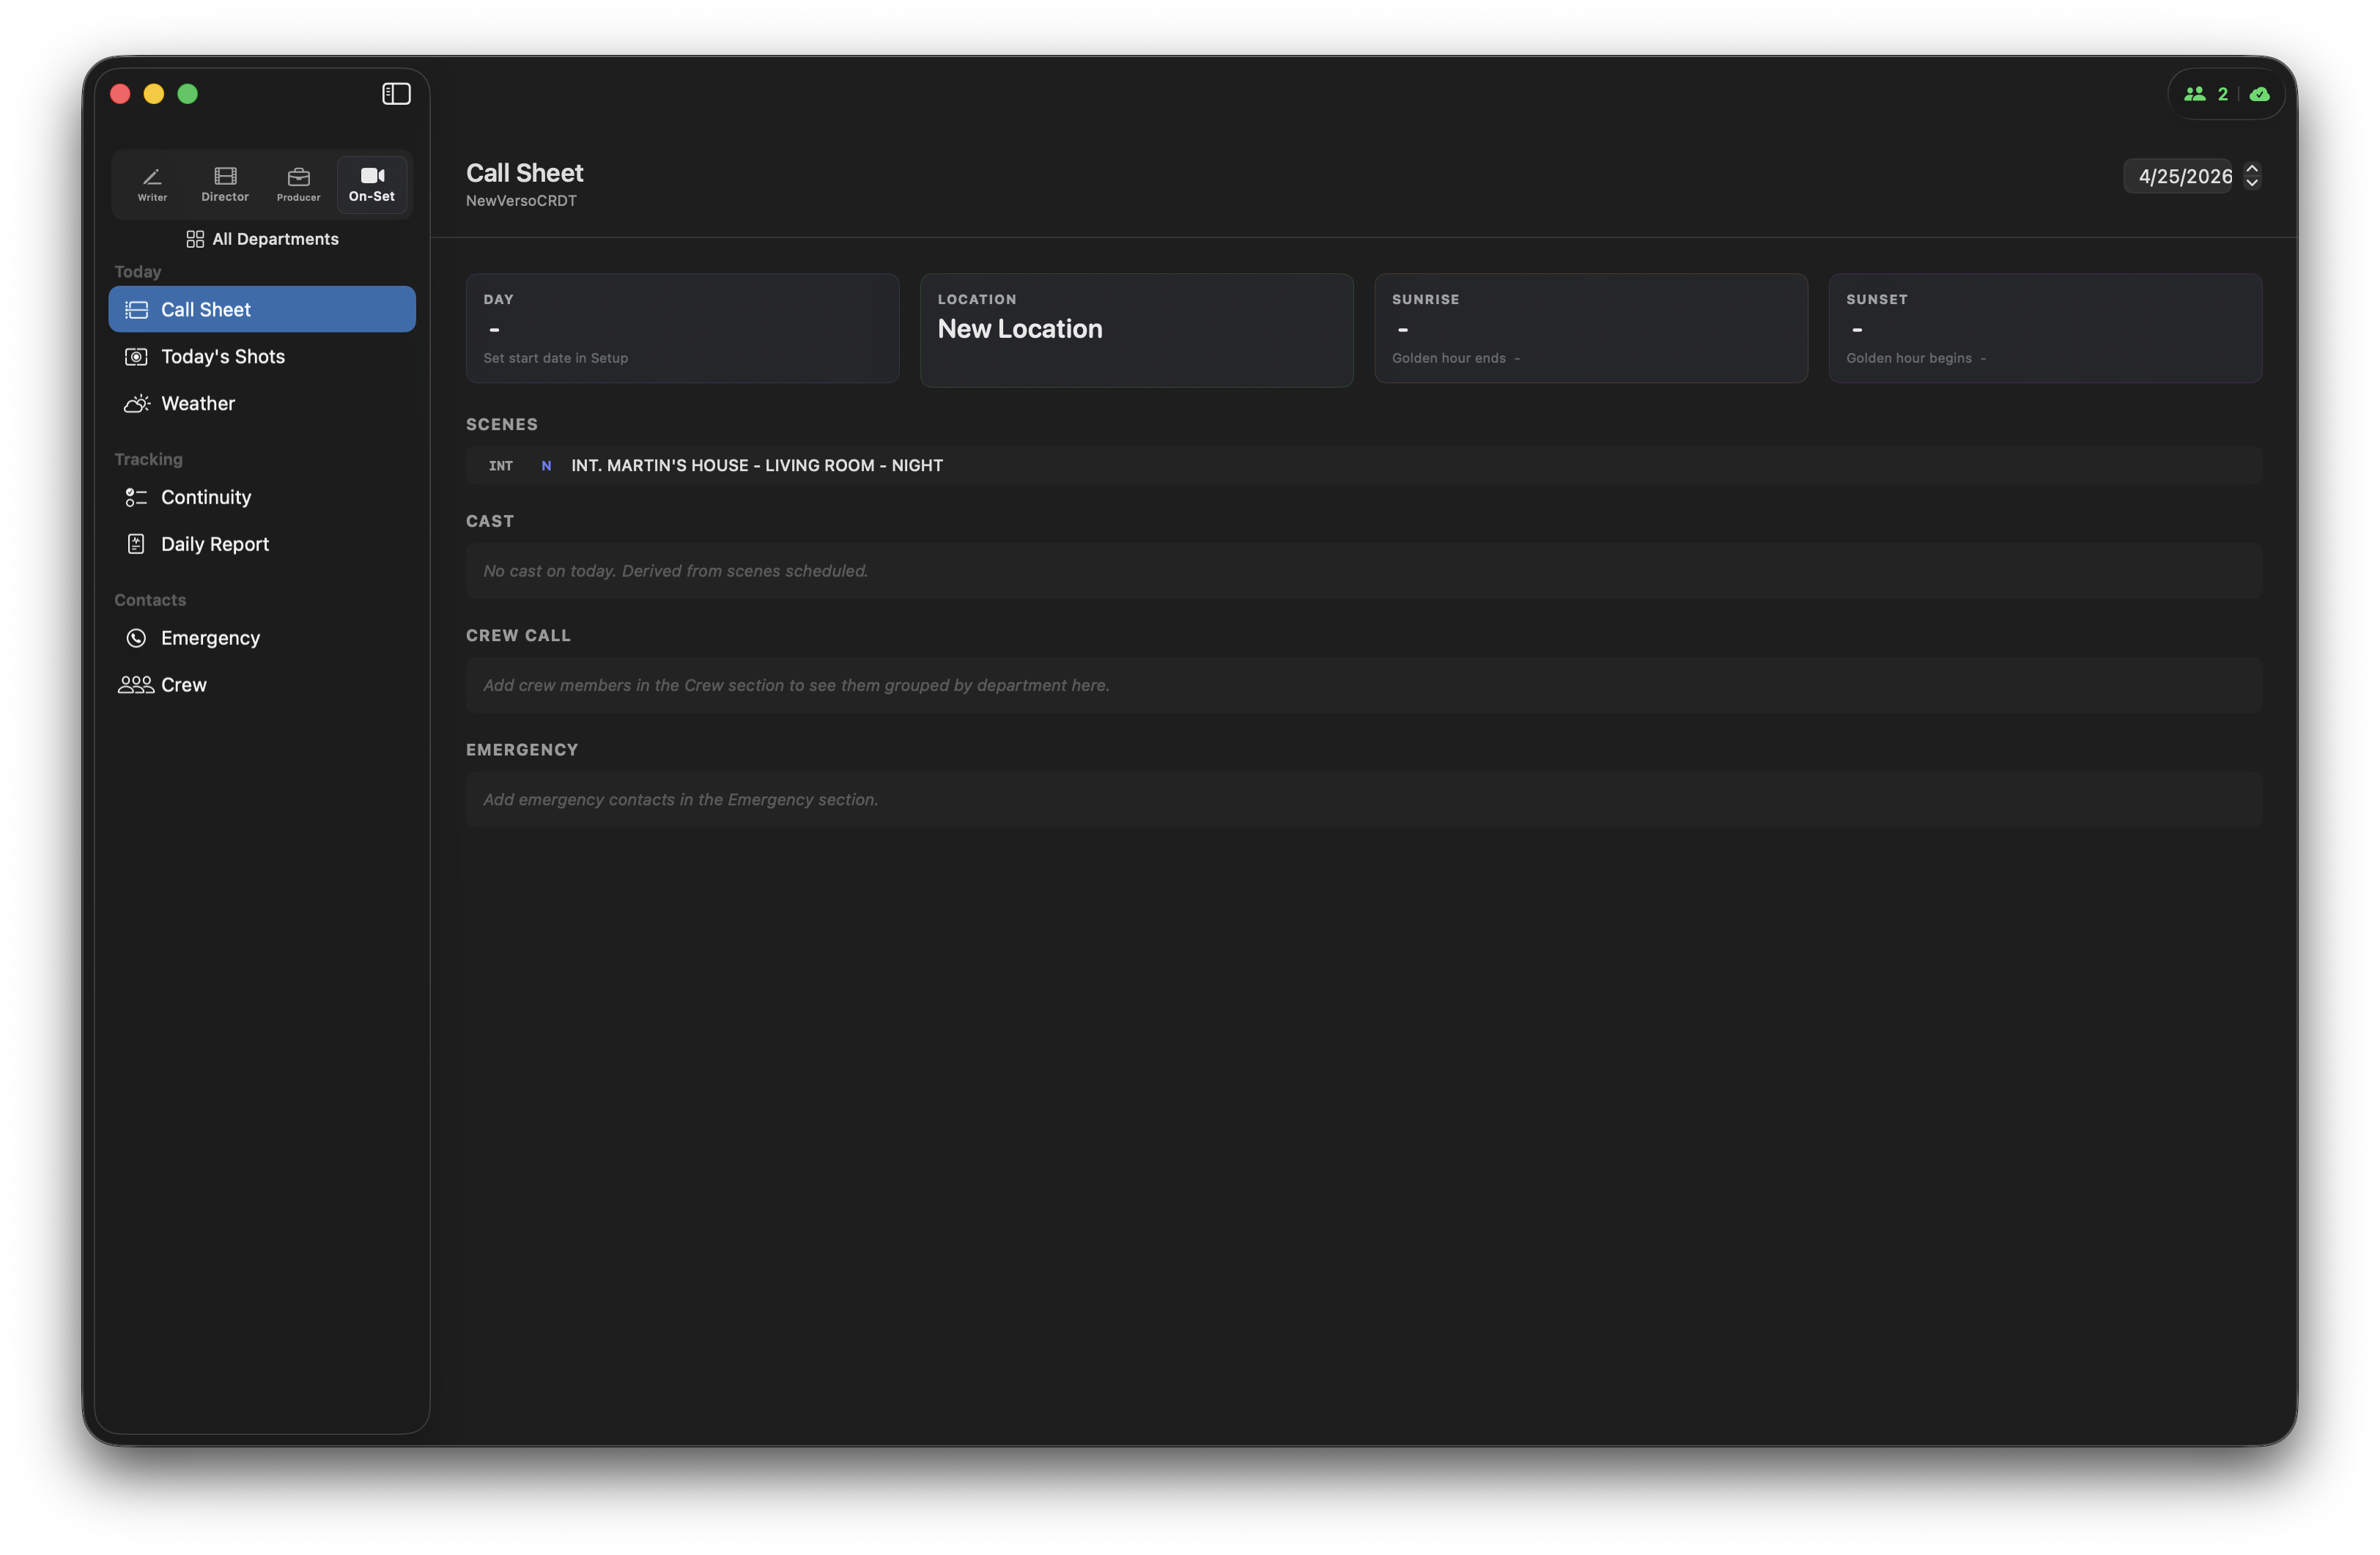The image size is (2380, 1555).
Task: Open the All Departments selector
Action: [x=262, y=239]
